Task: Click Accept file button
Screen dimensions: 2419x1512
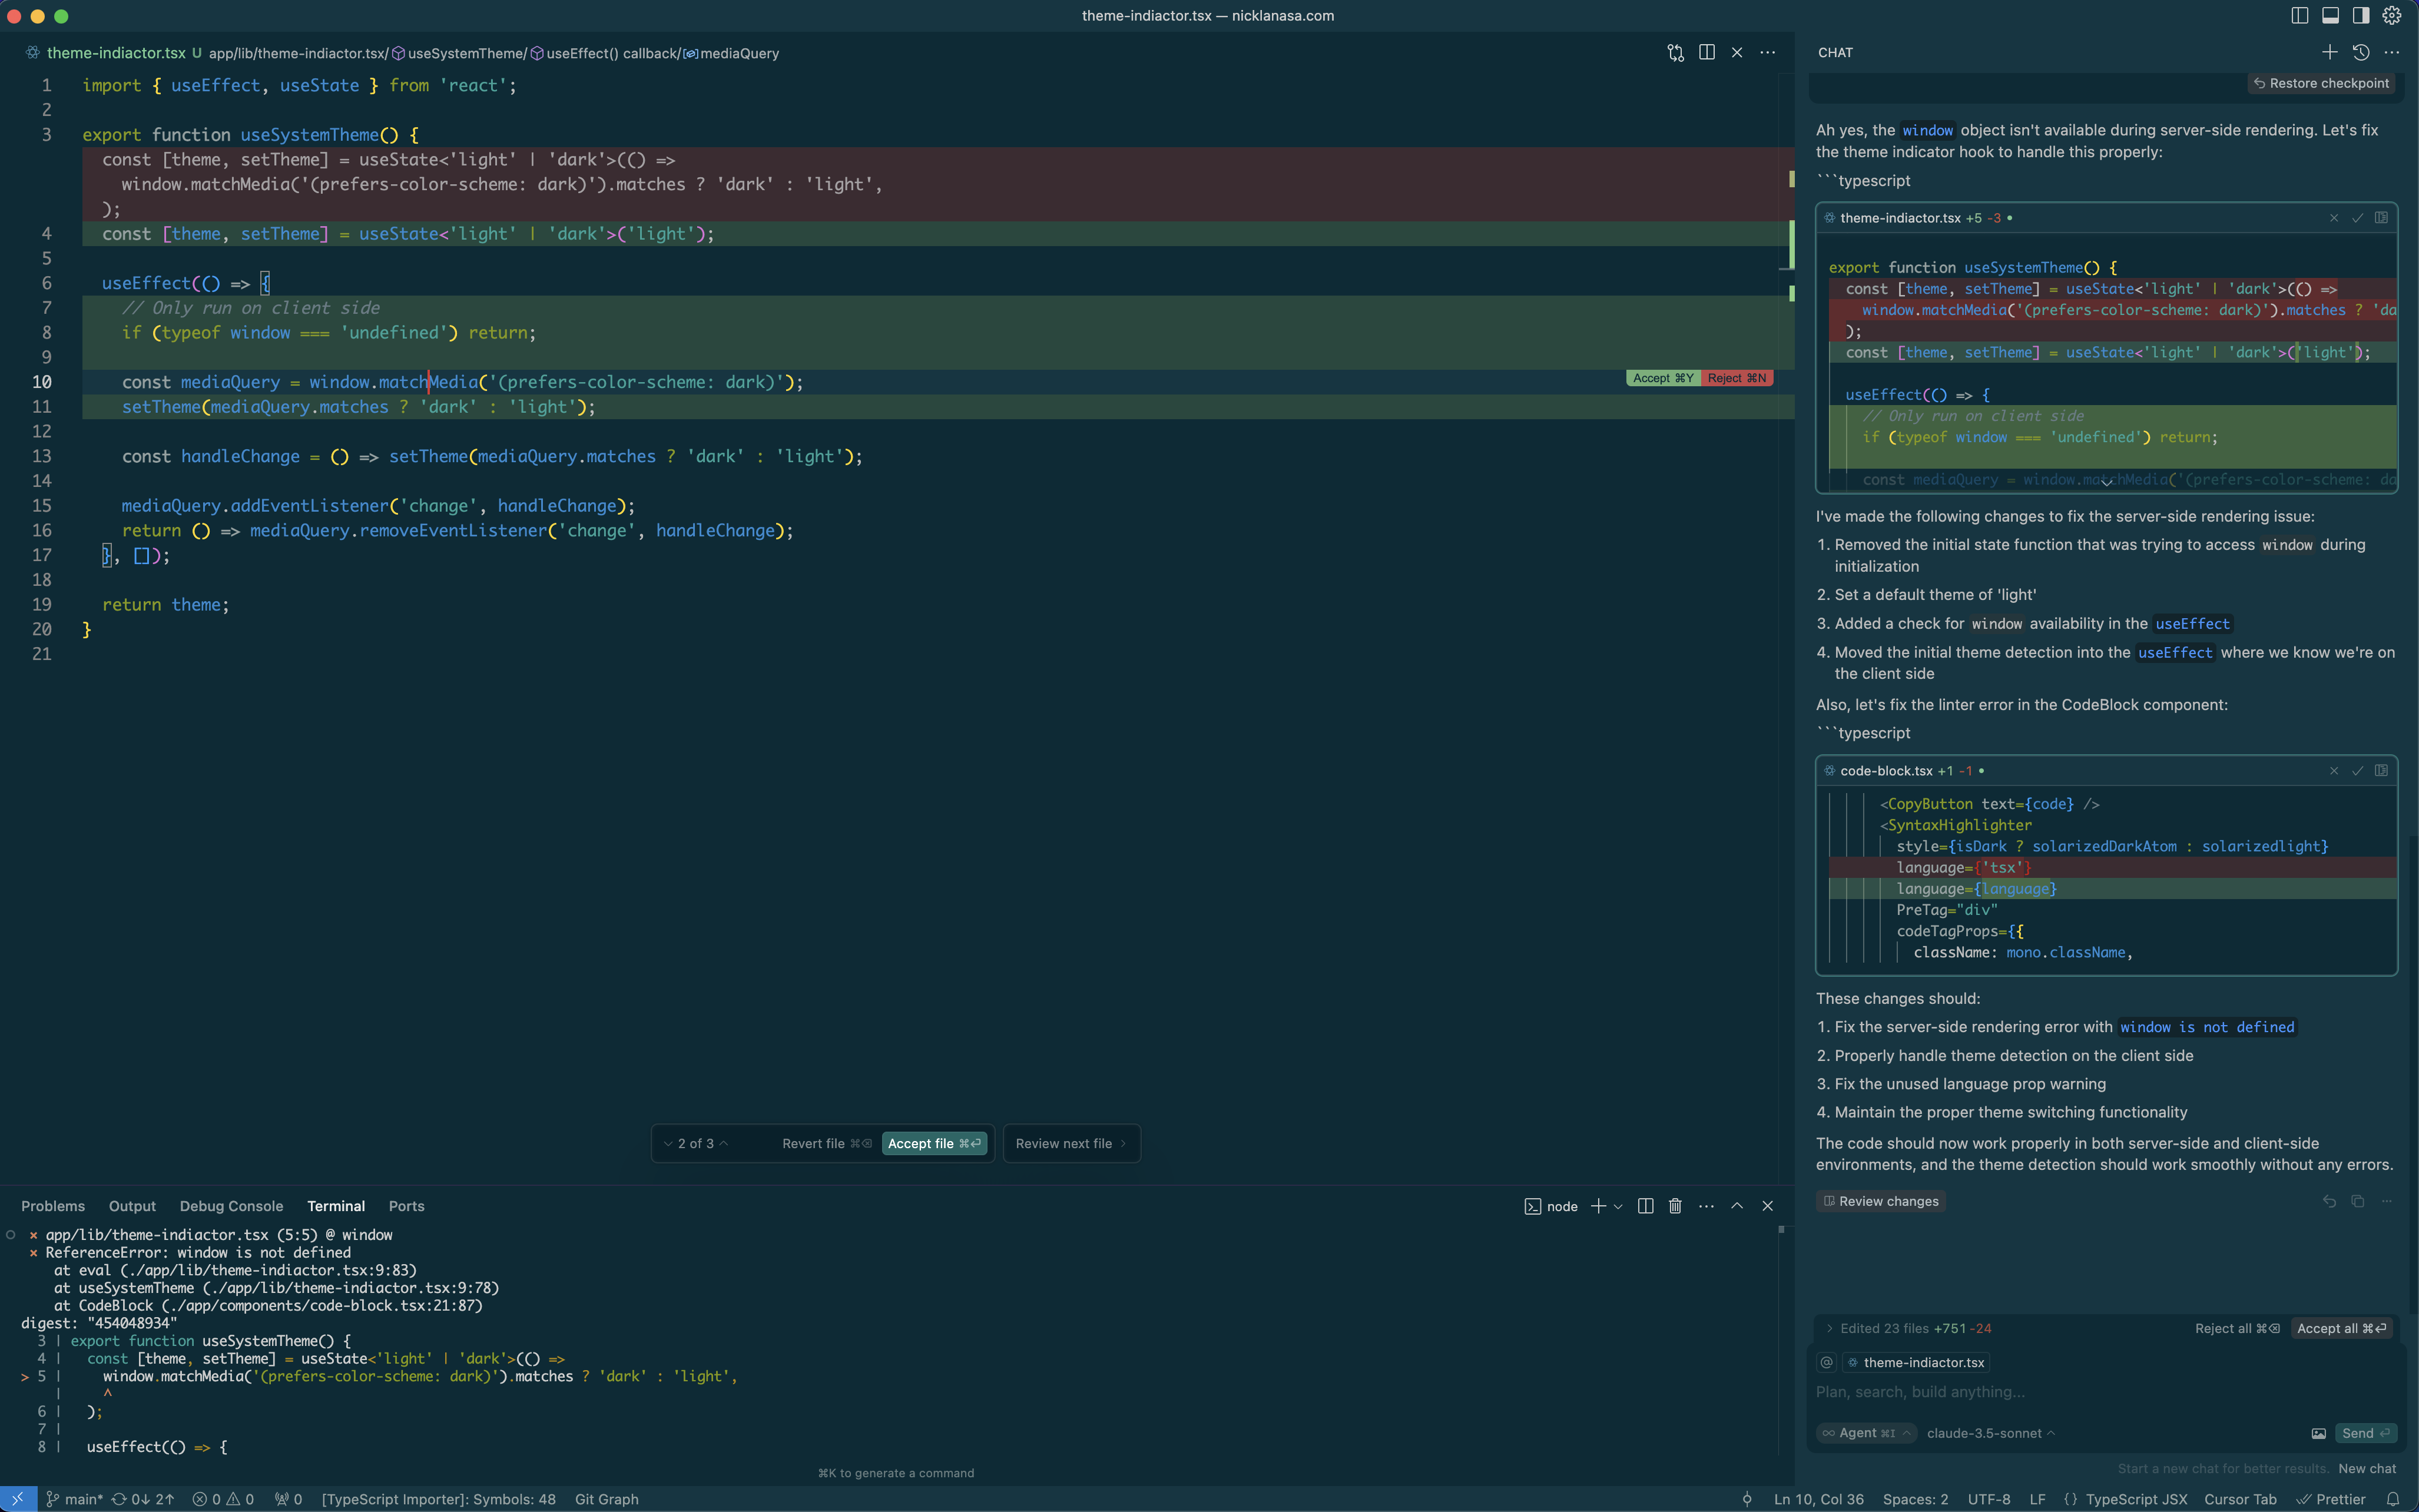Action: pos(934,1143)
